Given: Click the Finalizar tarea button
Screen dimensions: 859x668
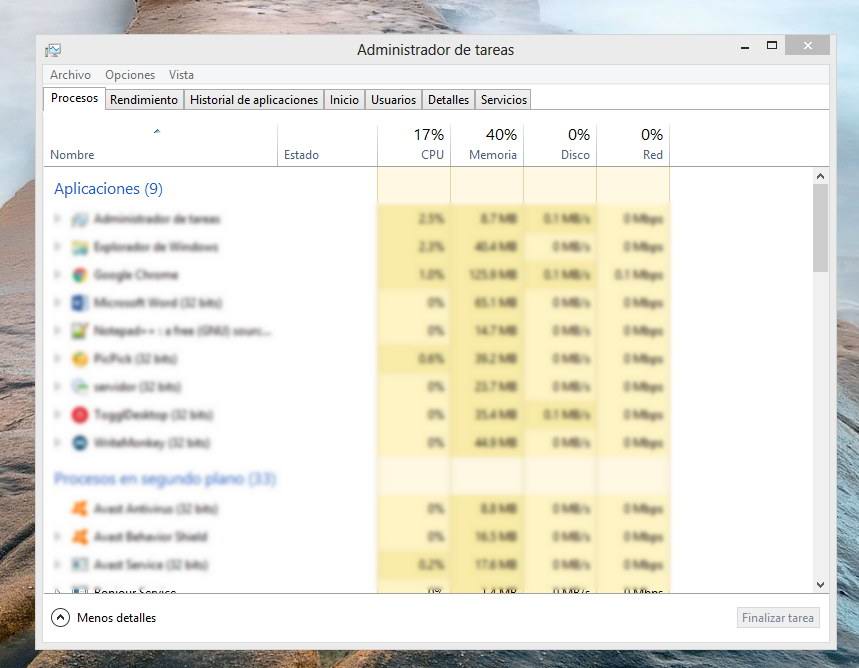Looking at the screenshot, I should click(x=778, y=618).
